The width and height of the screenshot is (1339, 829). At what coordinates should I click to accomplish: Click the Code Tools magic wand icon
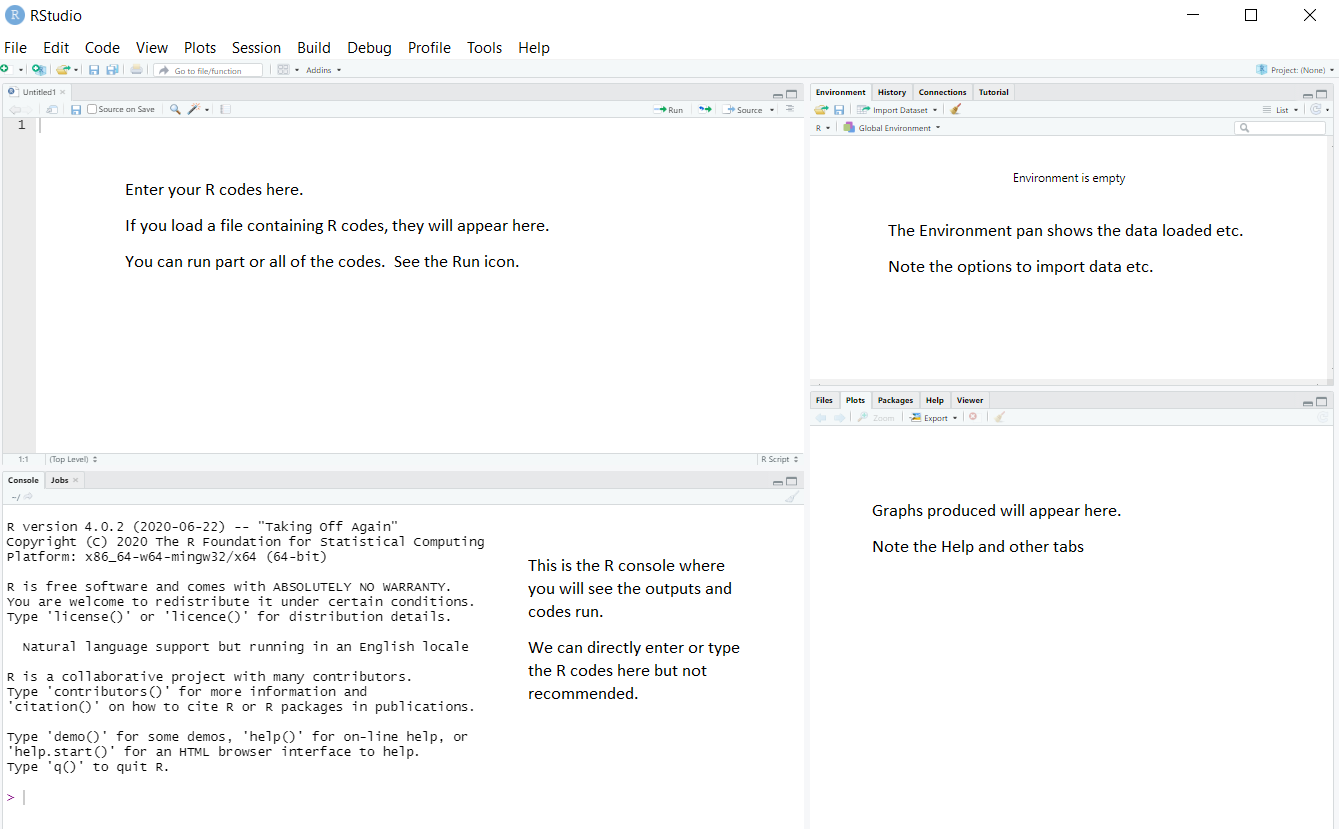click(x=194, y=109)
